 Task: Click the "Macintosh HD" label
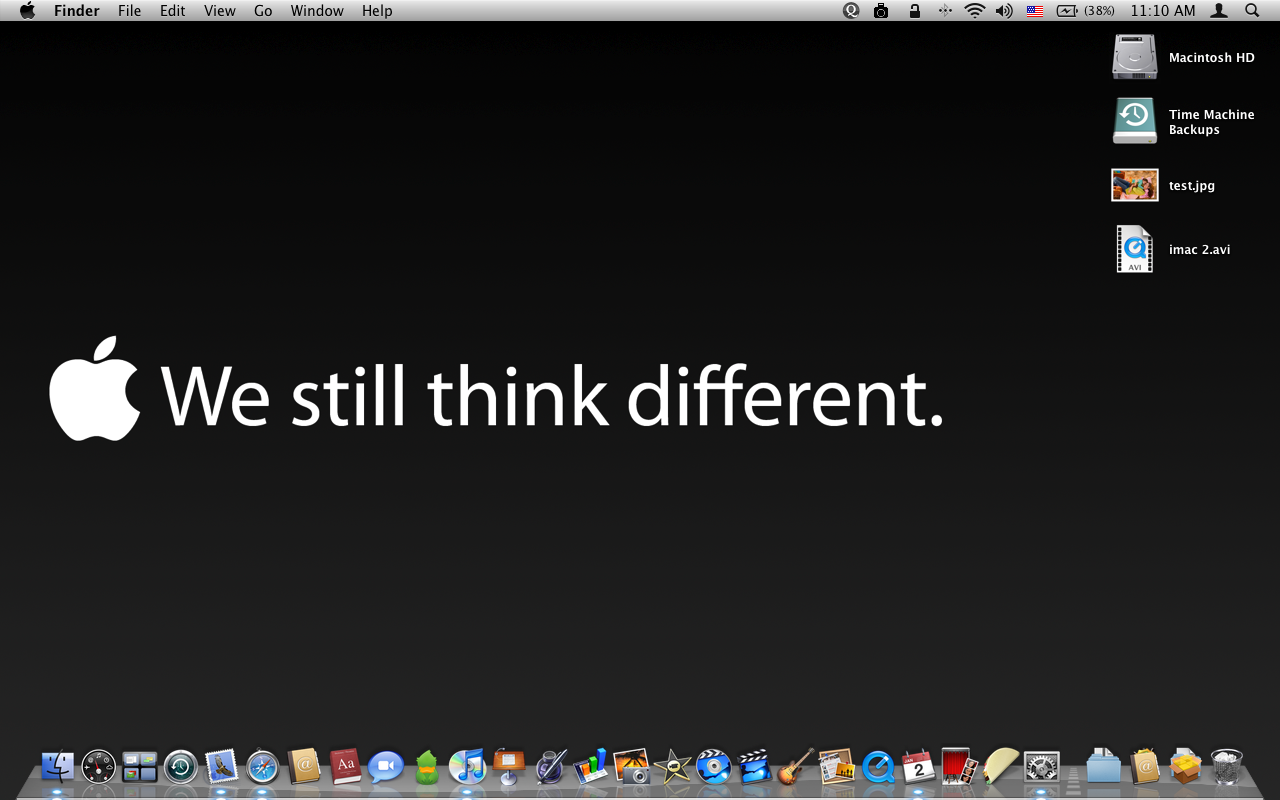1212,58
